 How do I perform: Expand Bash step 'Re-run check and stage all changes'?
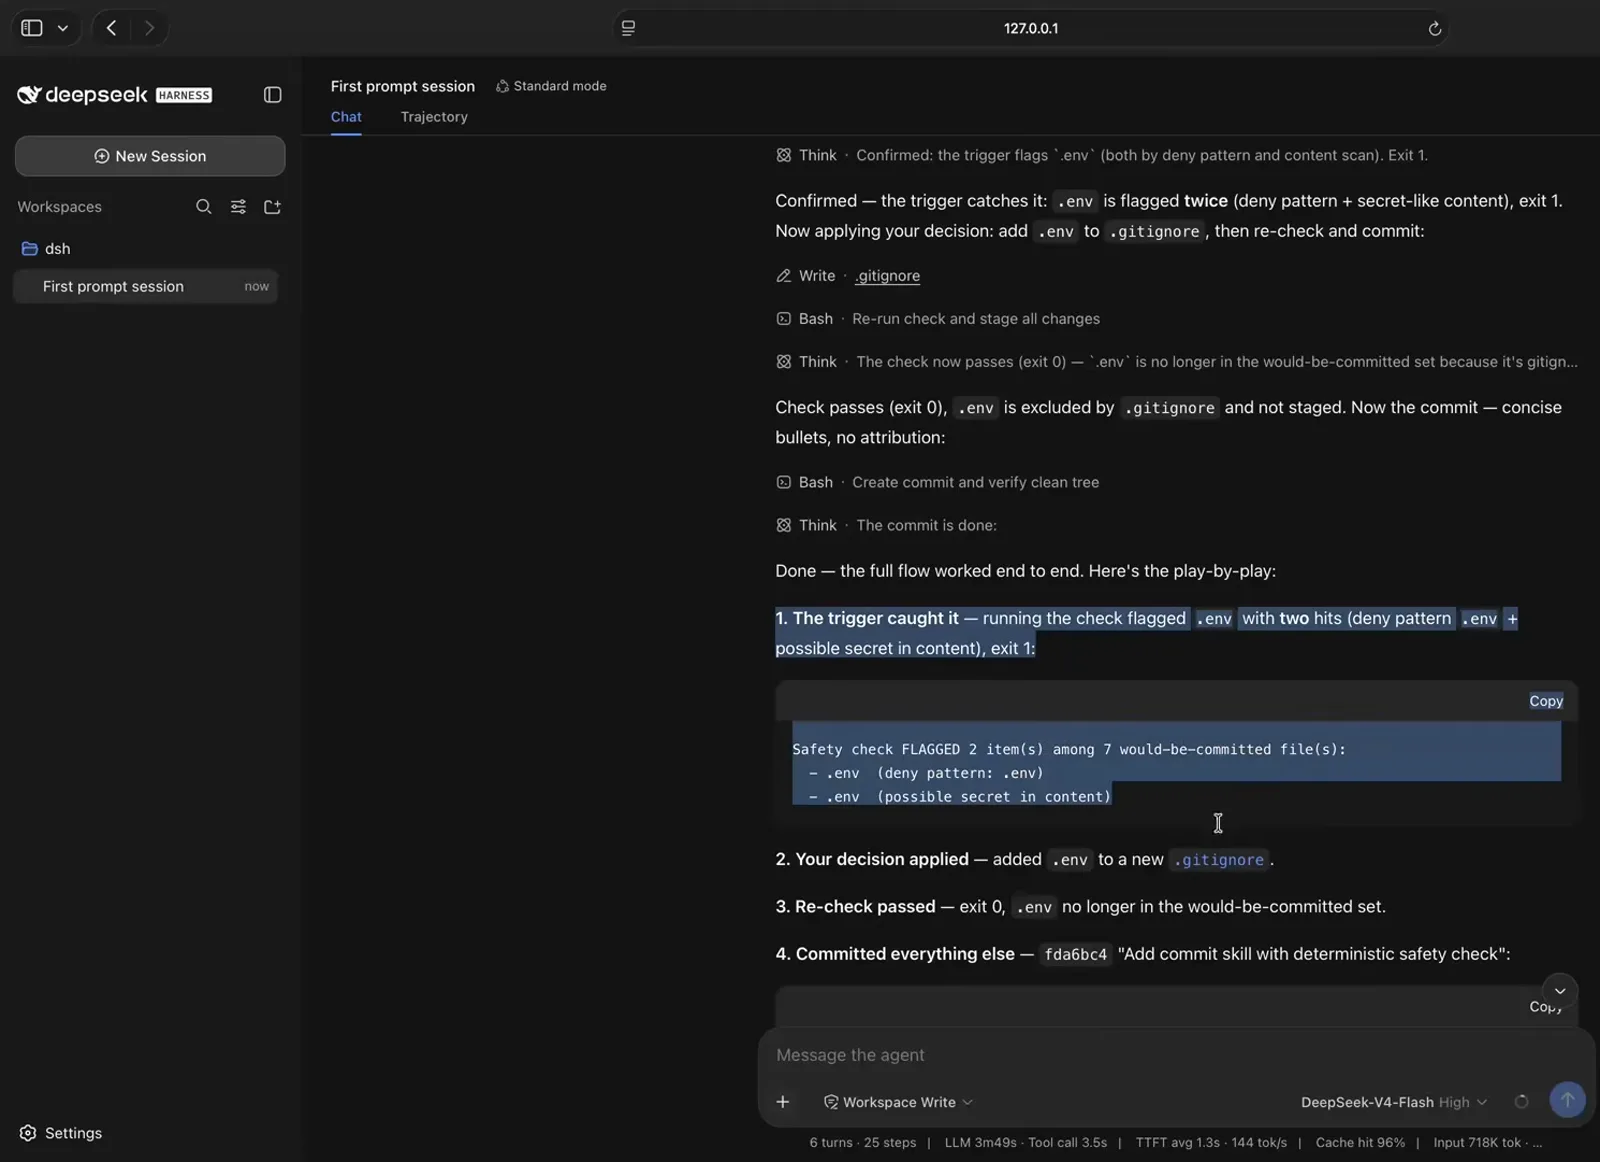[937, 319]
